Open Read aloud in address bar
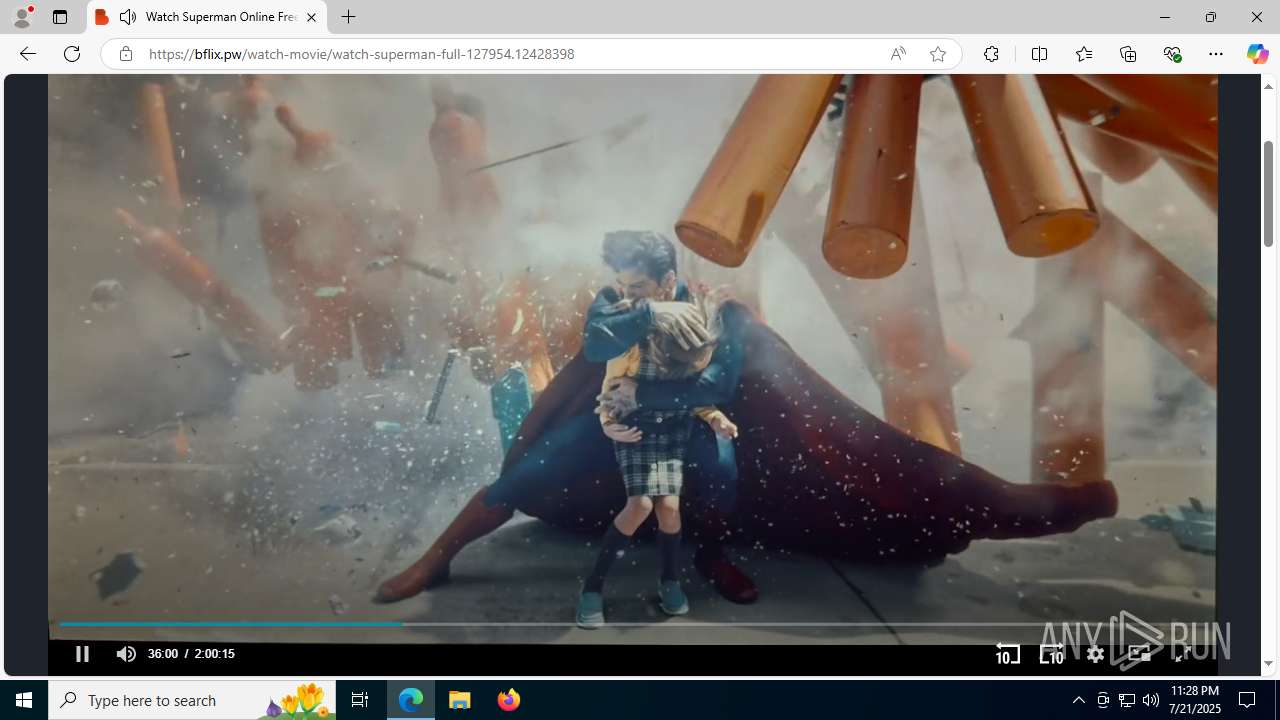The width and height of the screenshot is (1280, 720). click(898, 54)
